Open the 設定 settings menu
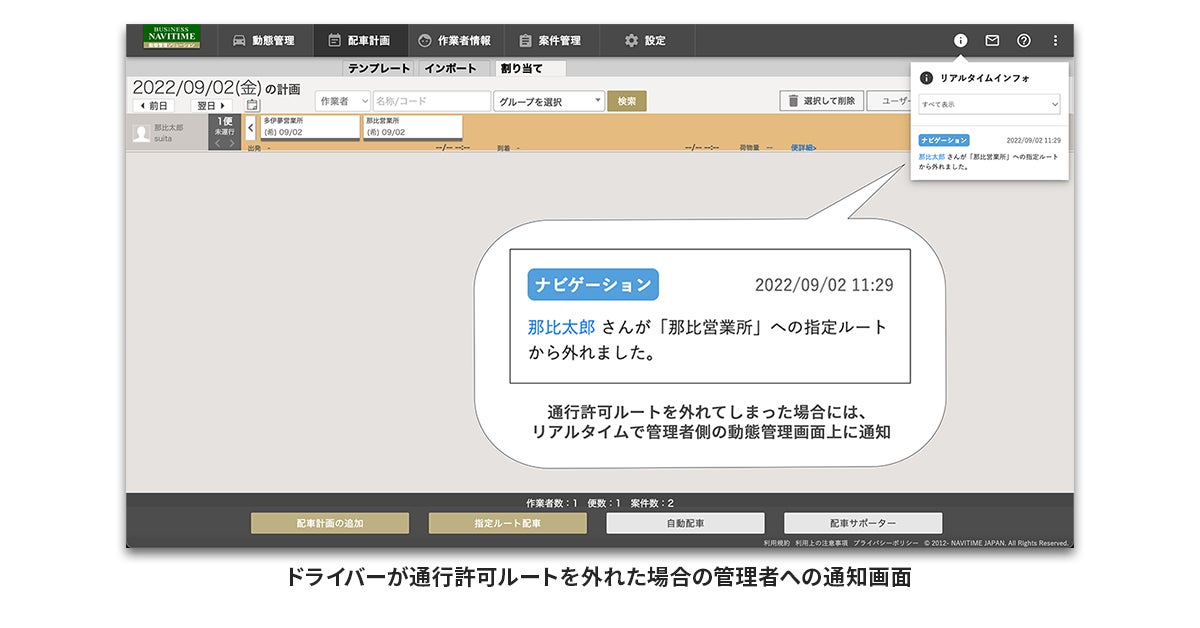The image size is (1200, 628). tap(646, 41)
